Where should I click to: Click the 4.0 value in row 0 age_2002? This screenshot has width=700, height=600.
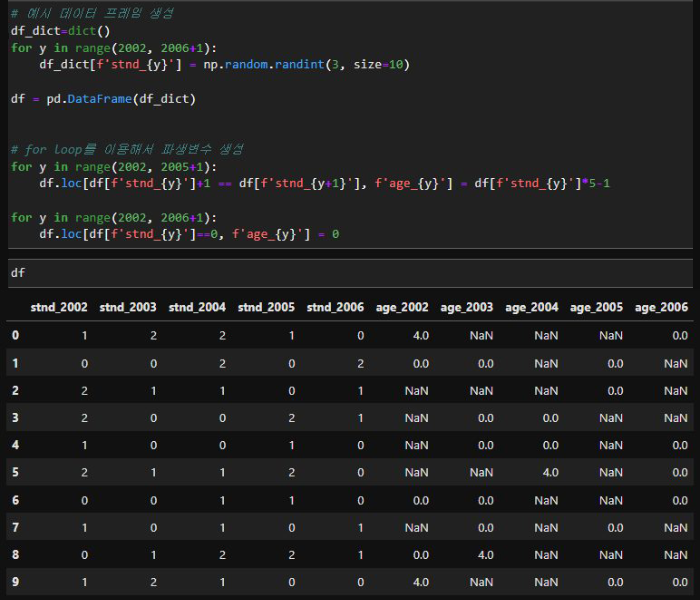[x=421, y=335]
